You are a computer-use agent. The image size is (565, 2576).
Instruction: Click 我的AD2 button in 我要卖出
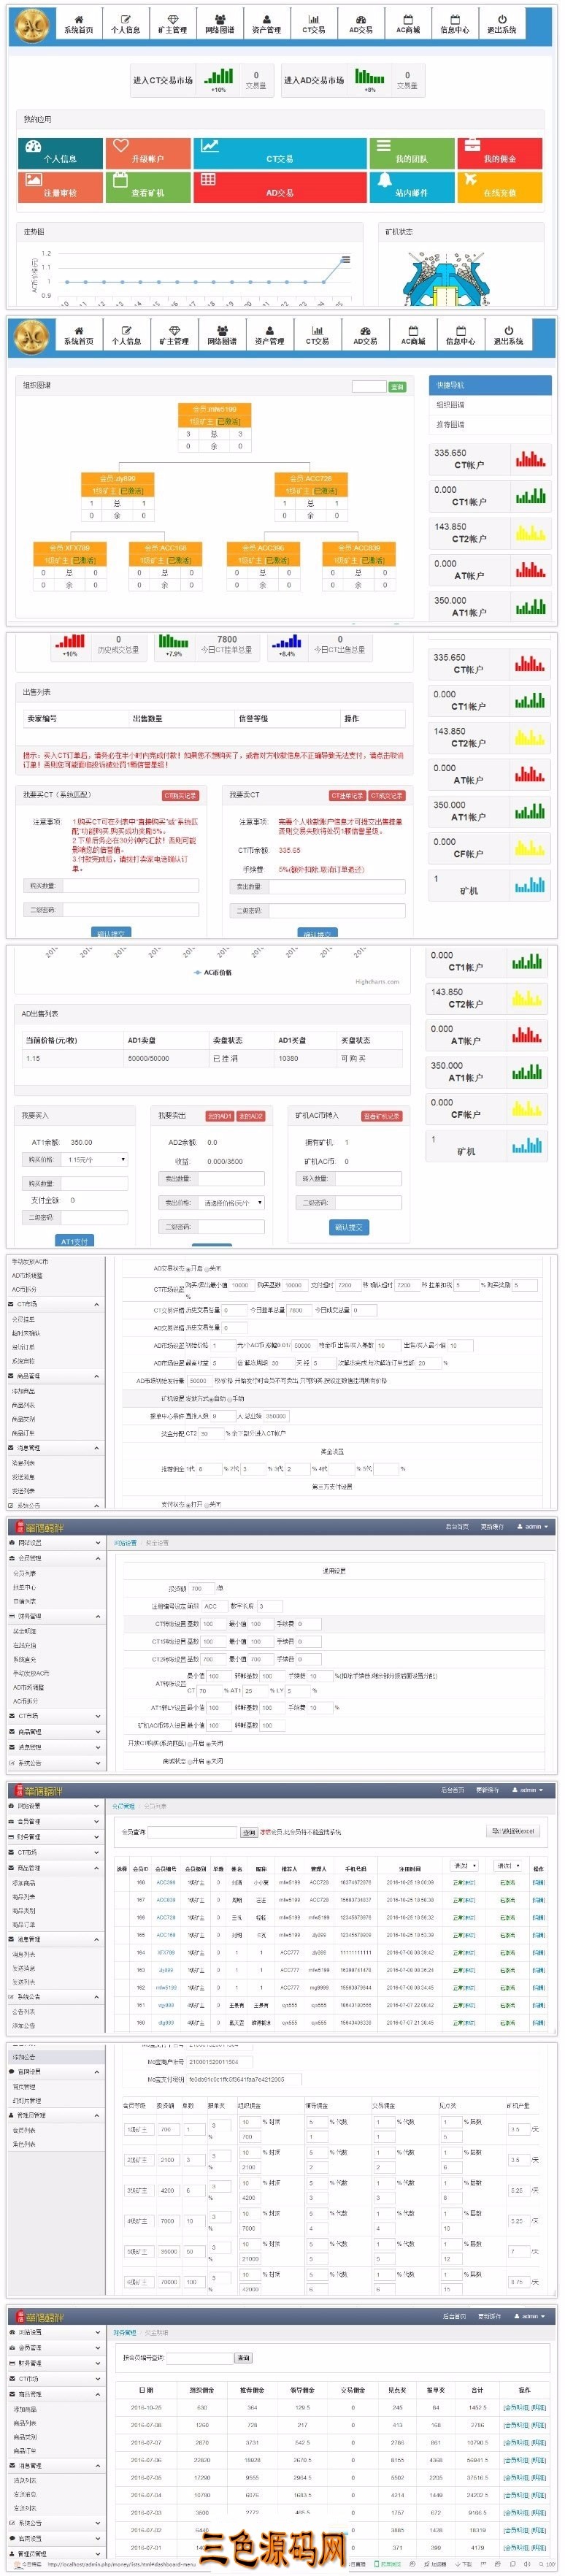(251, 1116)
